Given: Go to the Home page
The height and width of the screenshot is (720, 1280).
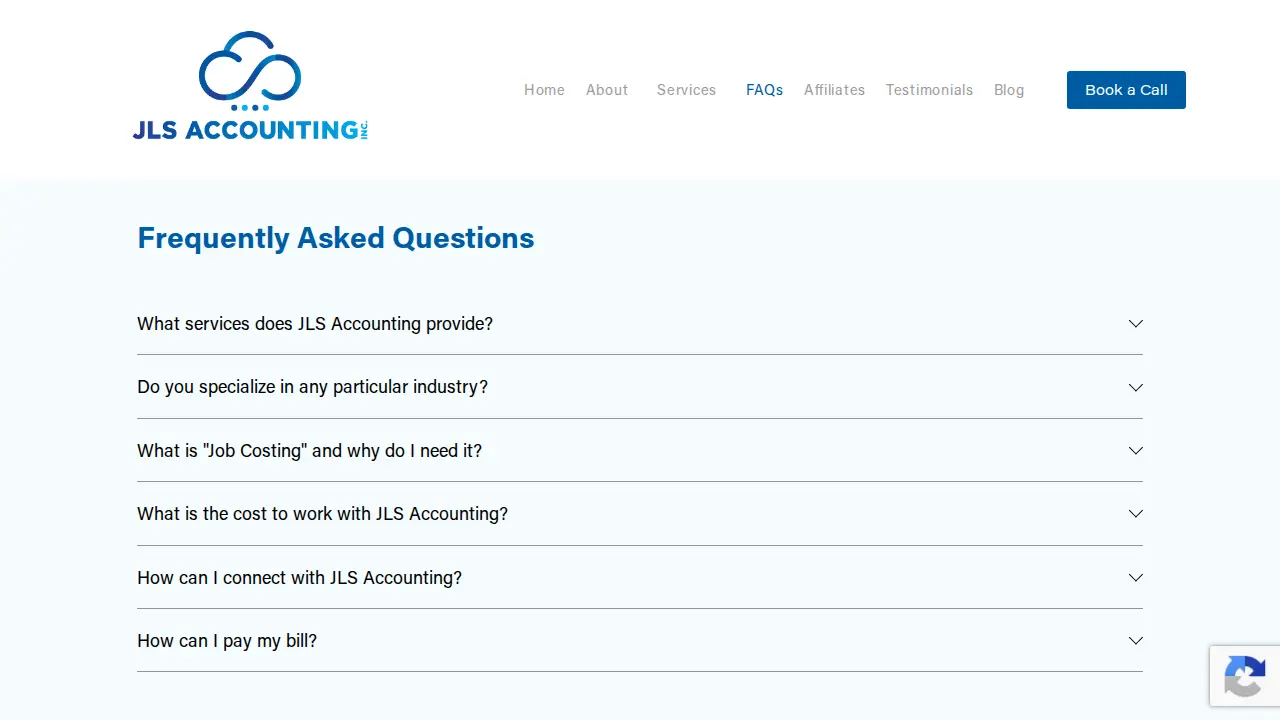Looking at the screenshot, I should click(544, 90).
